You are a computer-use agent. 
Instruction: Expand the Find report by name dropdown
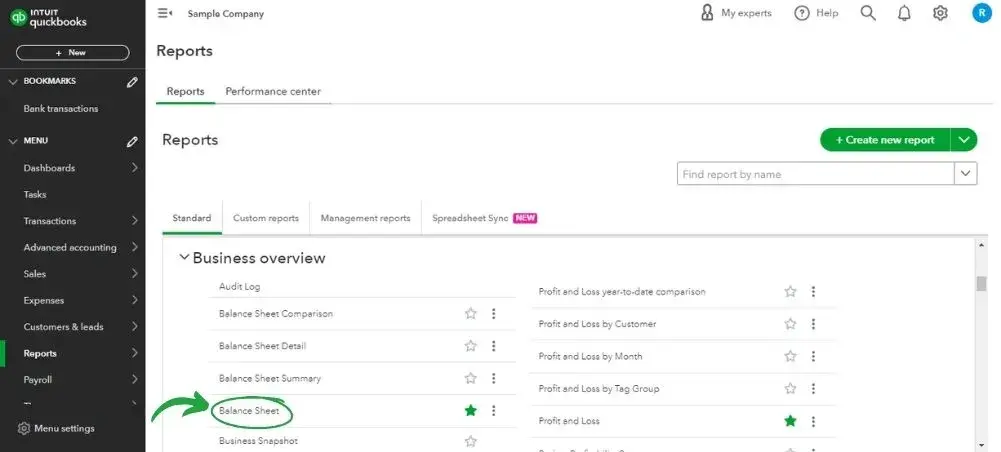966,174
